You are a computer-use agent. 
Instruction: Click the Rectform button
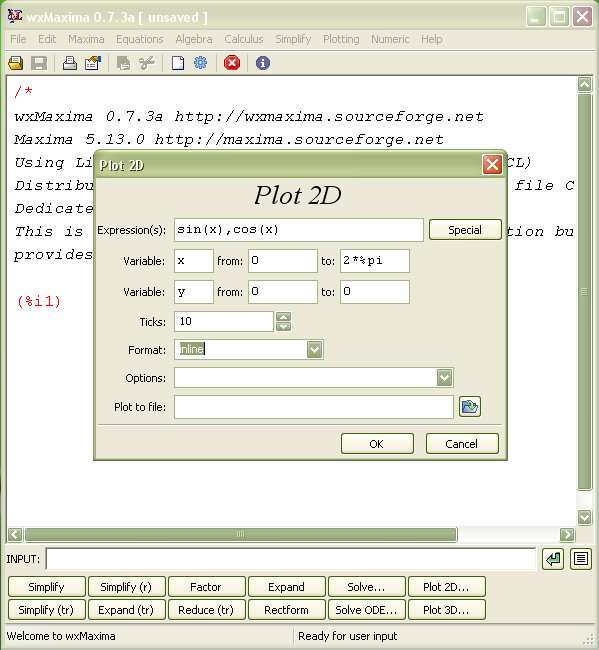tap(286, 610)
